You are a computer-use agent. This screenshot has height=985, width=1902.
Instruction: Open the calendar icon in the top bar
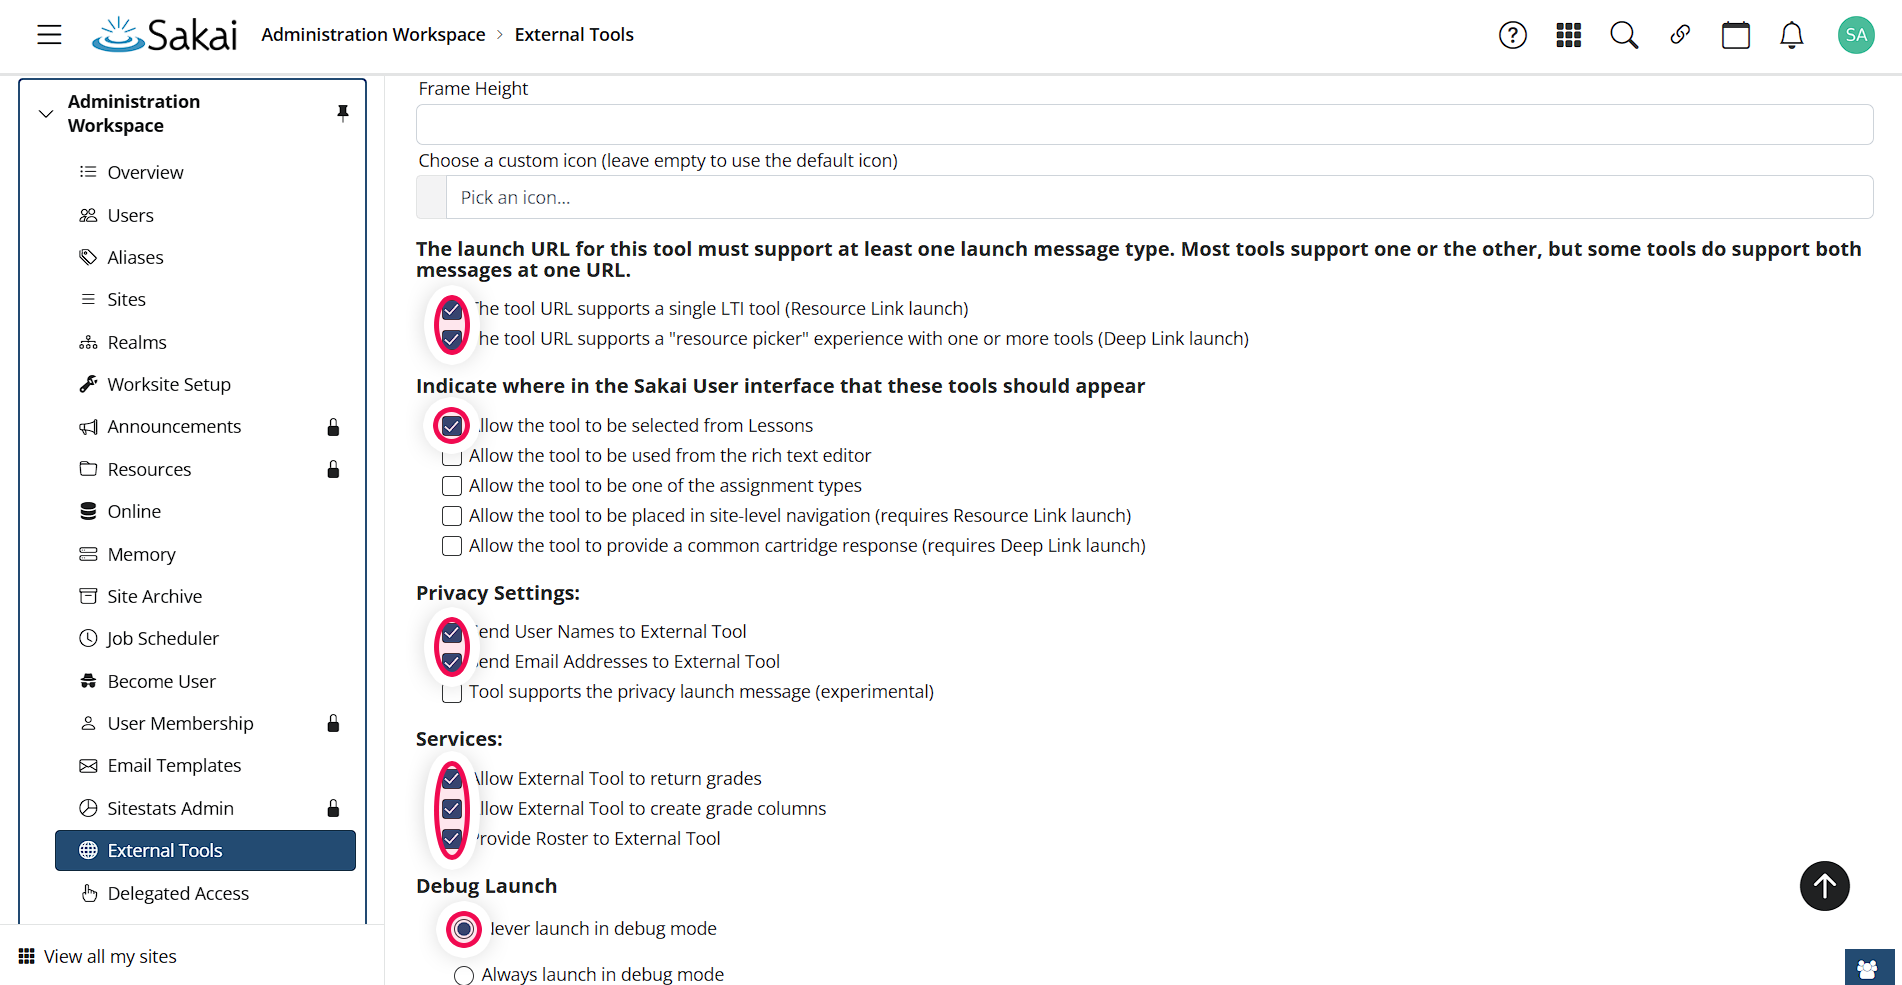(x=1735, y=34)
